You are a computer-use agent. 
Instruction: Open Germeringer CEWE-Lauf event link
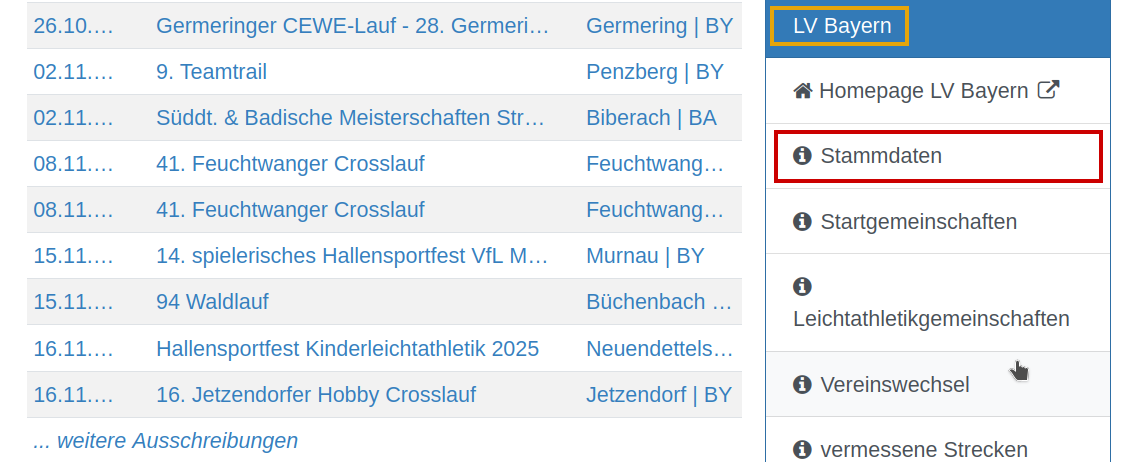pos(352,26)
